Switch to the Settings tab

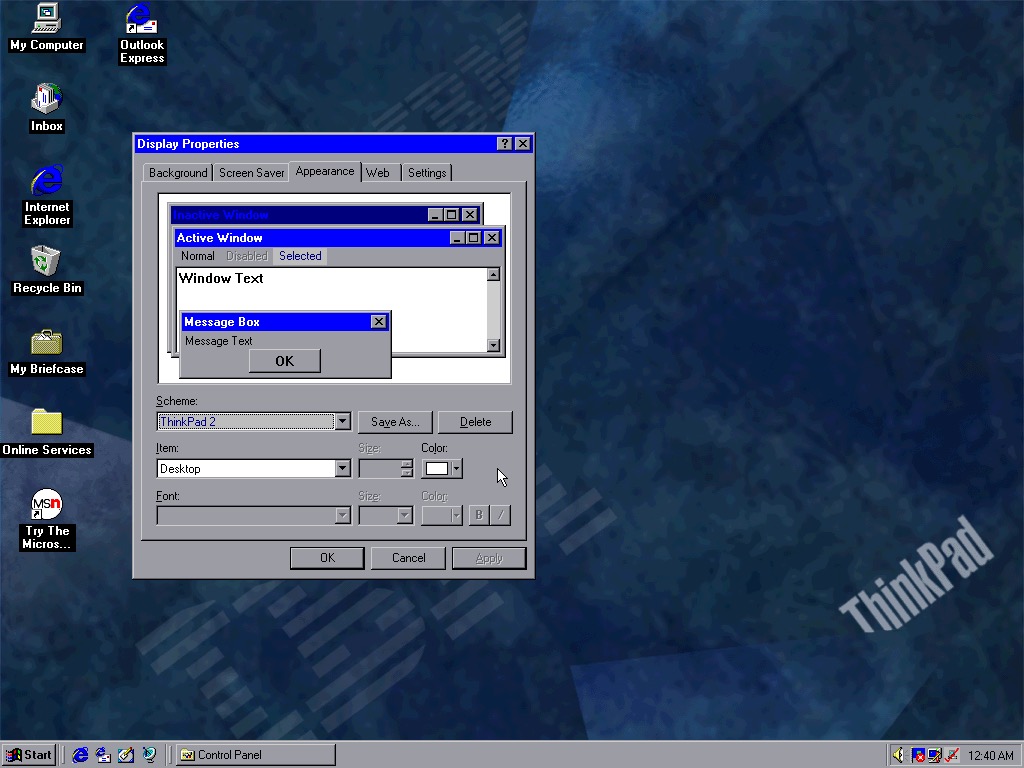point(427,173)
